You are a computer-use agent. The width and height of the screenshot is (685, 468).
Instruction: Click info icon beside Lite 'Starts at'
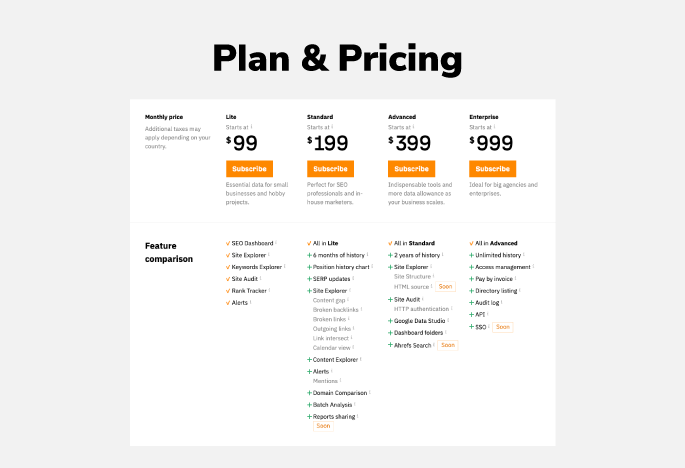tap(251, 126)
